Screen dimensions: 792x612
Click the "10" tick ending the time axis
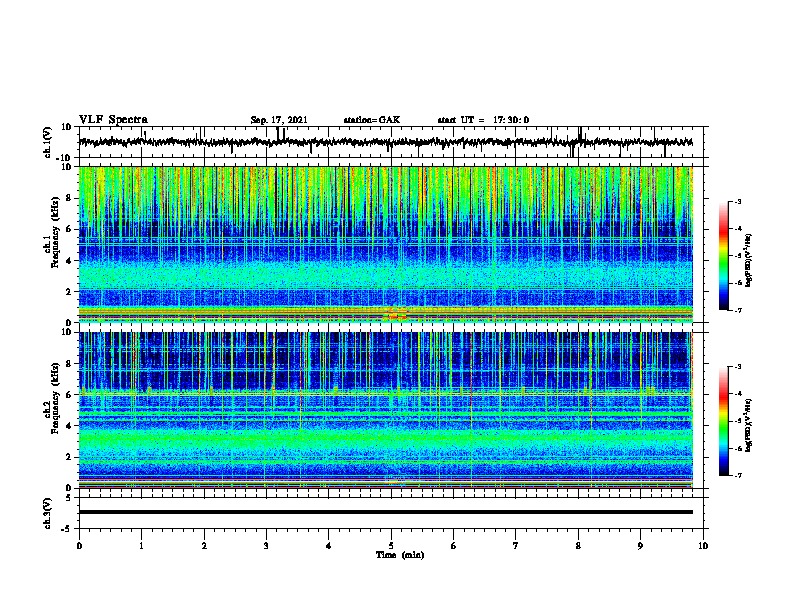click(703, 545)
